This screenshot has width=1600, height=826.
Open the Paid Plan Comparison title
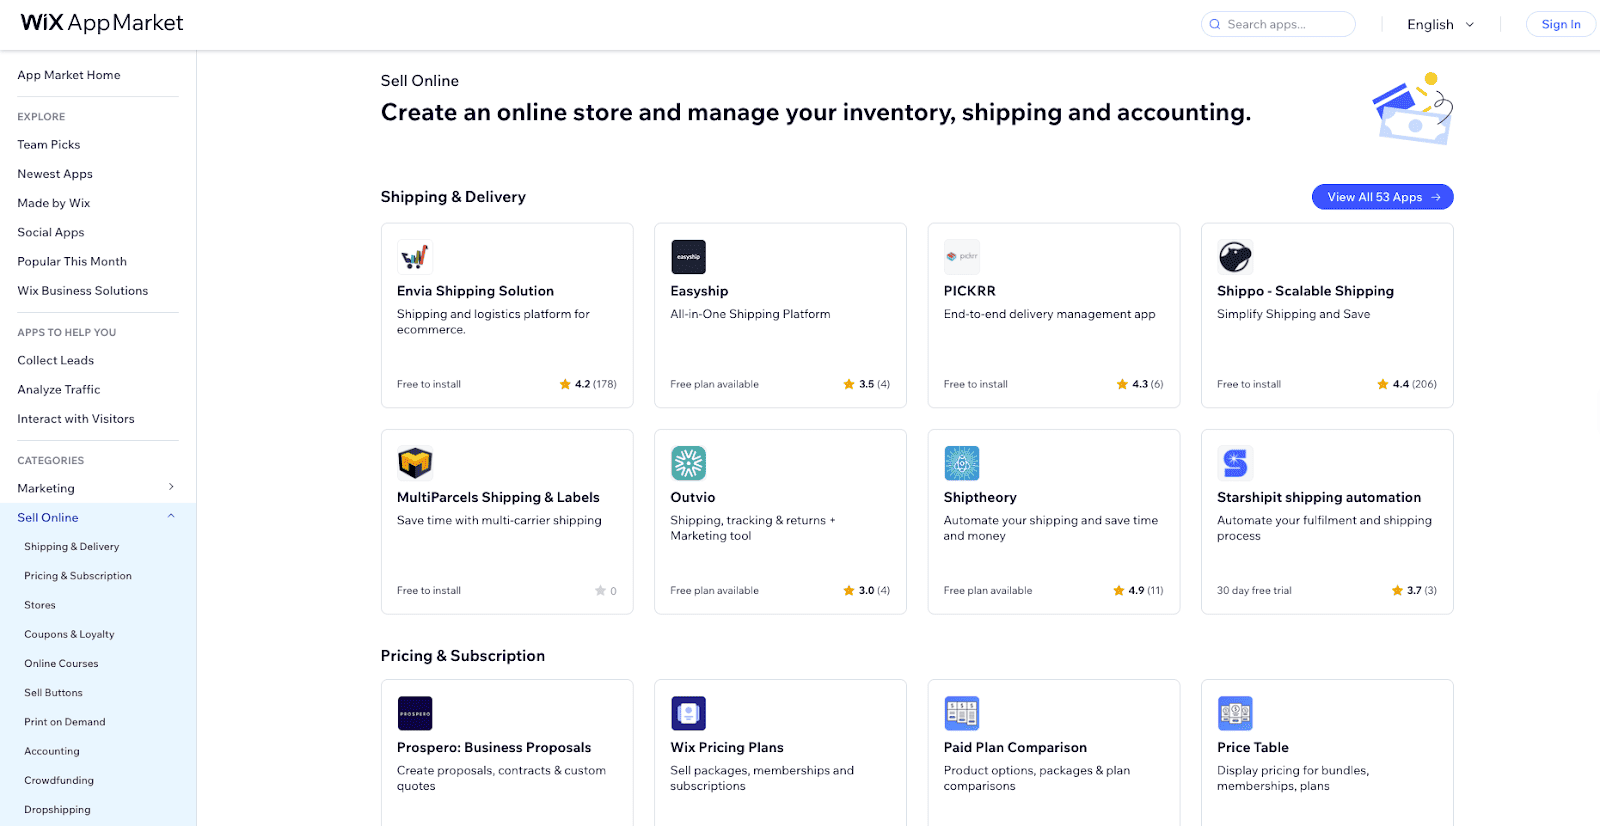tap(1015, 747)
